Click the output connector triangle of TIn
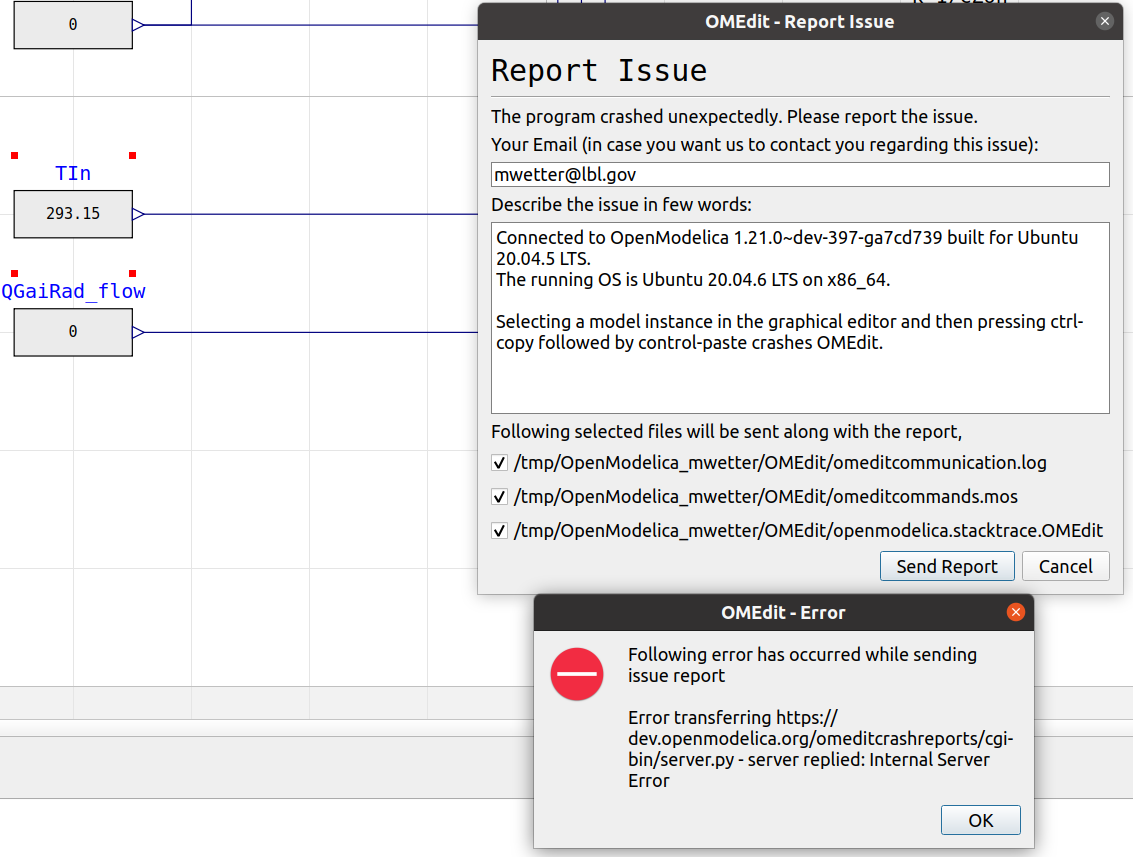This screenshot has width=1133, height=857. [x=139, y=212]
